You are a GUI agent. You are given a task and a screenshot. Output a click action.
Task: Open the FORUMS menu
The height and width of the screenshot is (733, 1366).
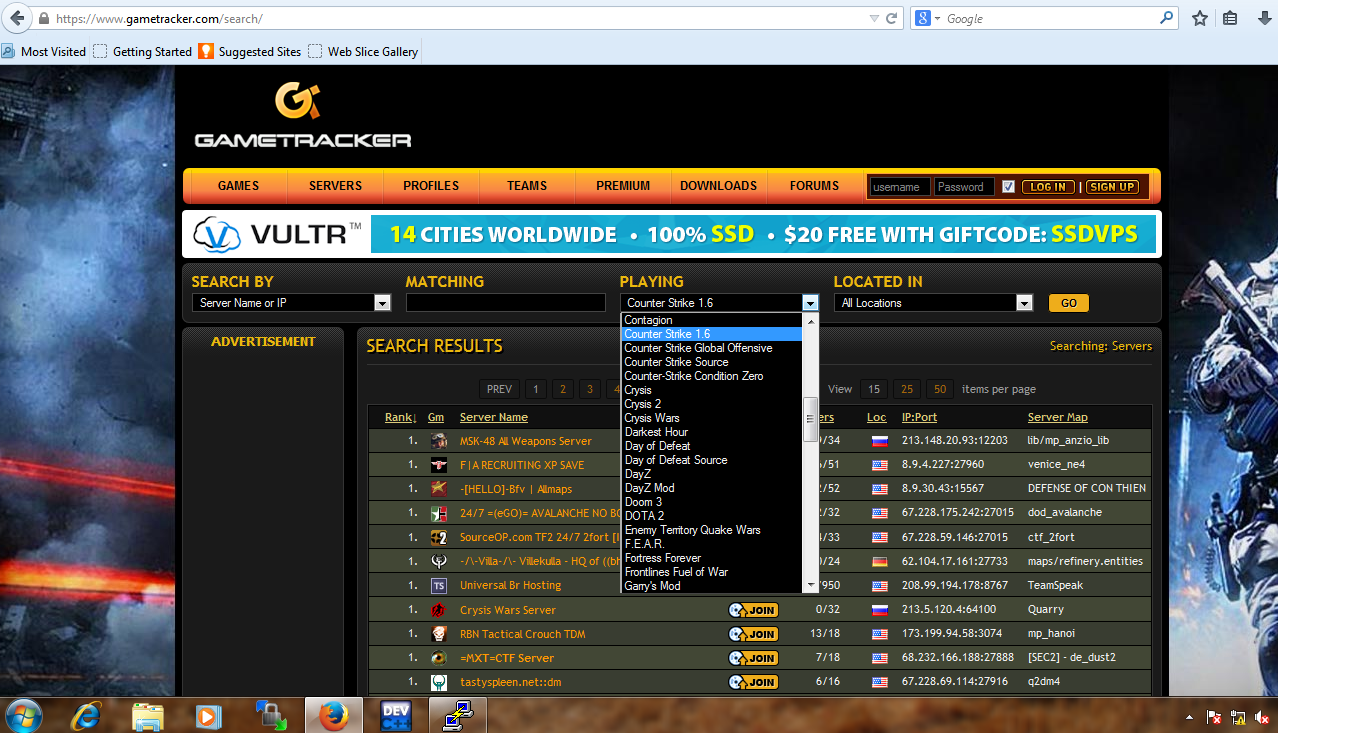(x=815, y=186)
